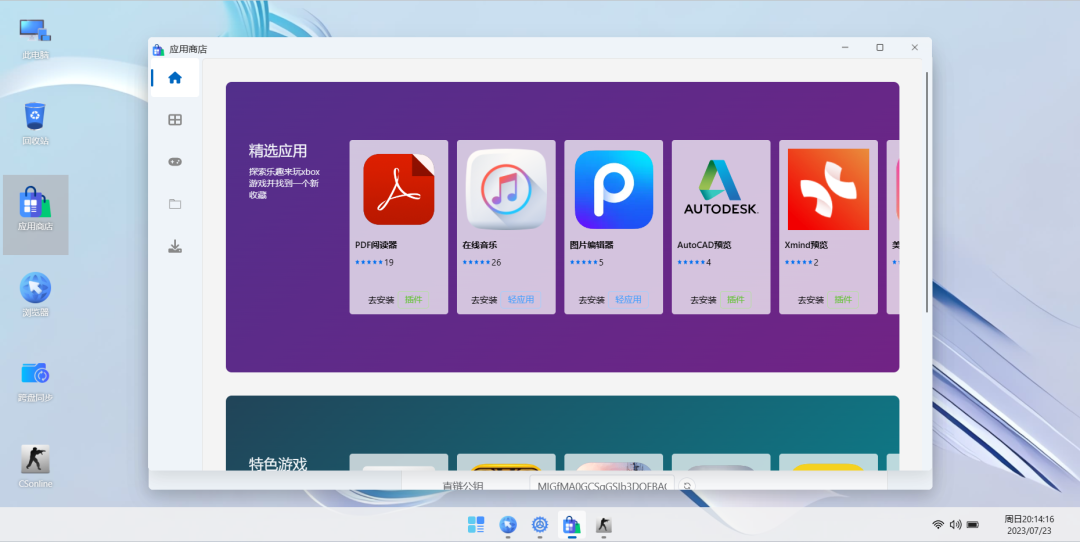Click the 精选应用 section heading
Screen dimensions: 1080x542
[278, 151]
